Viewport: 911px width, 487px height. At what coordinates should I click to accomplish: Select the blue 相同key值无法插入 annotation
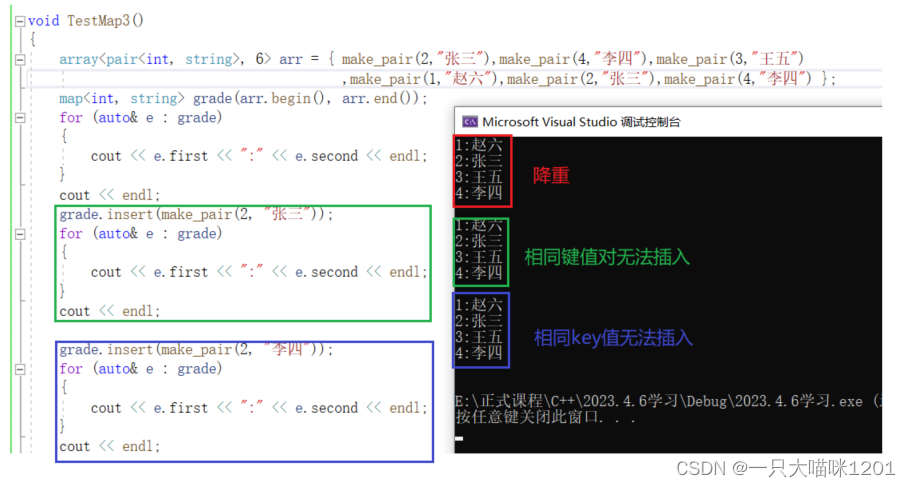[613, 337]
